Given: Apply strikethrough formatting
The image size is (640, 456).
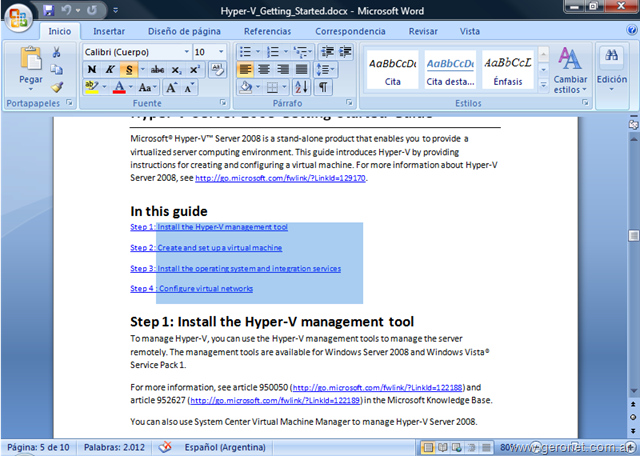Looking at the screenshot, I should [157, 70].
